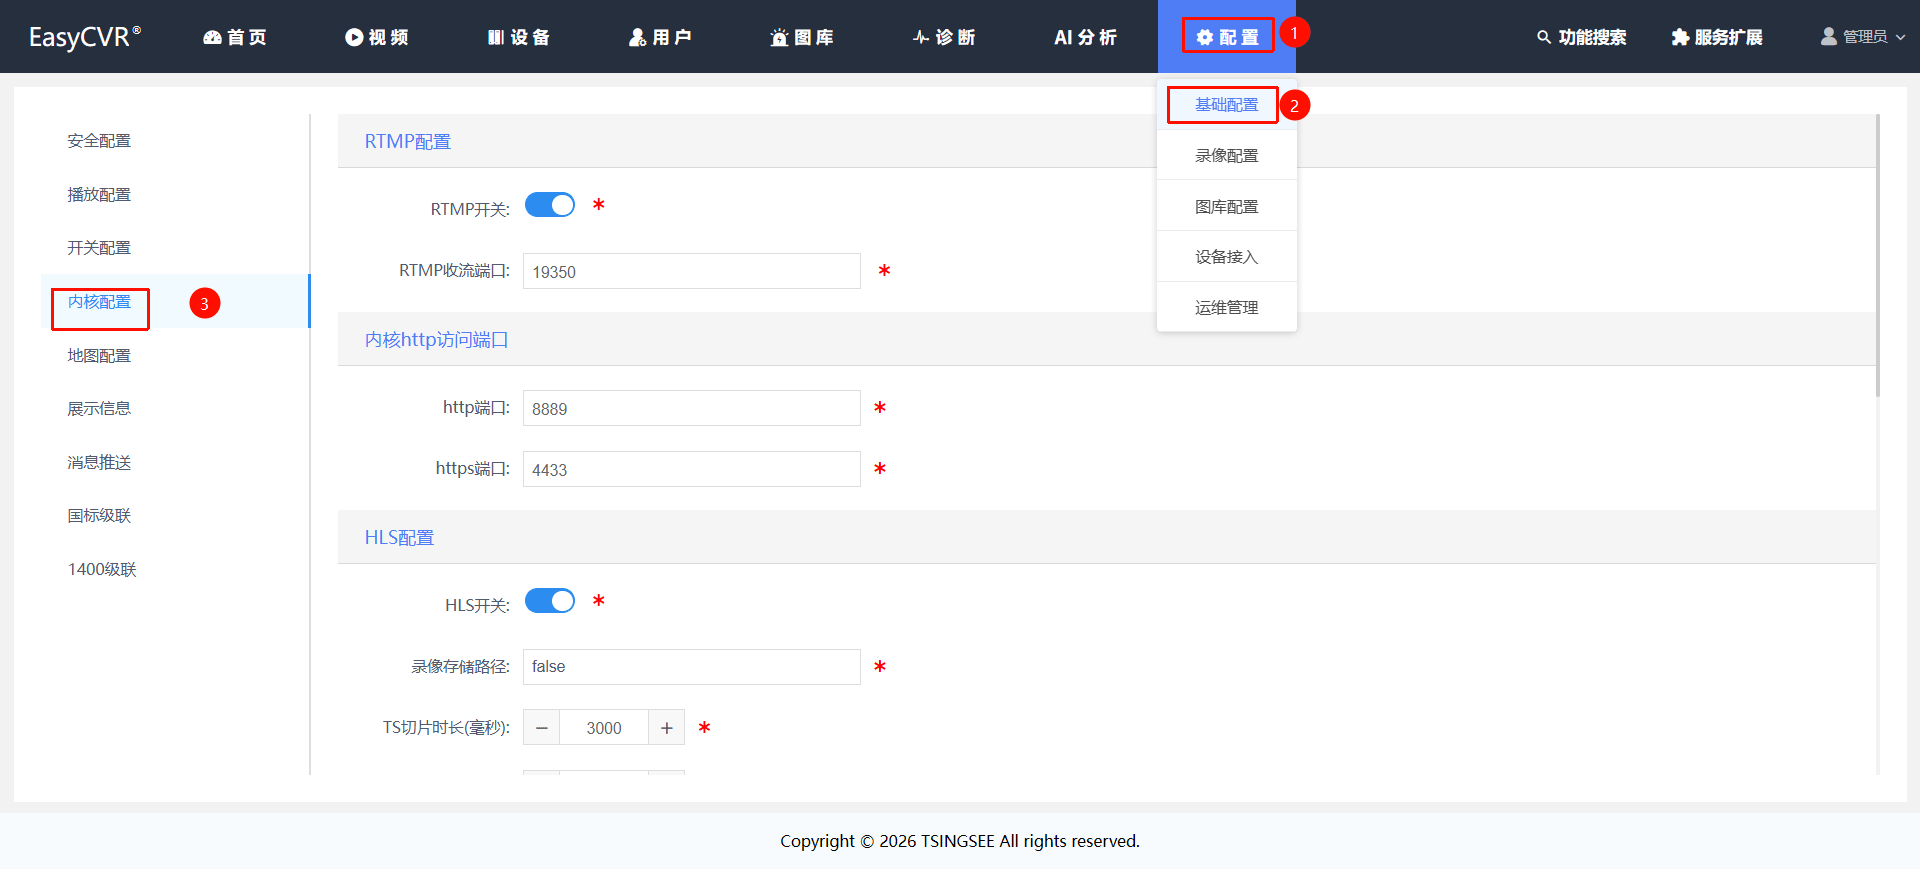Go to 国标级联 sidebar entry
The height and width of the screenshot is (869, 1920).
[99, 516]
